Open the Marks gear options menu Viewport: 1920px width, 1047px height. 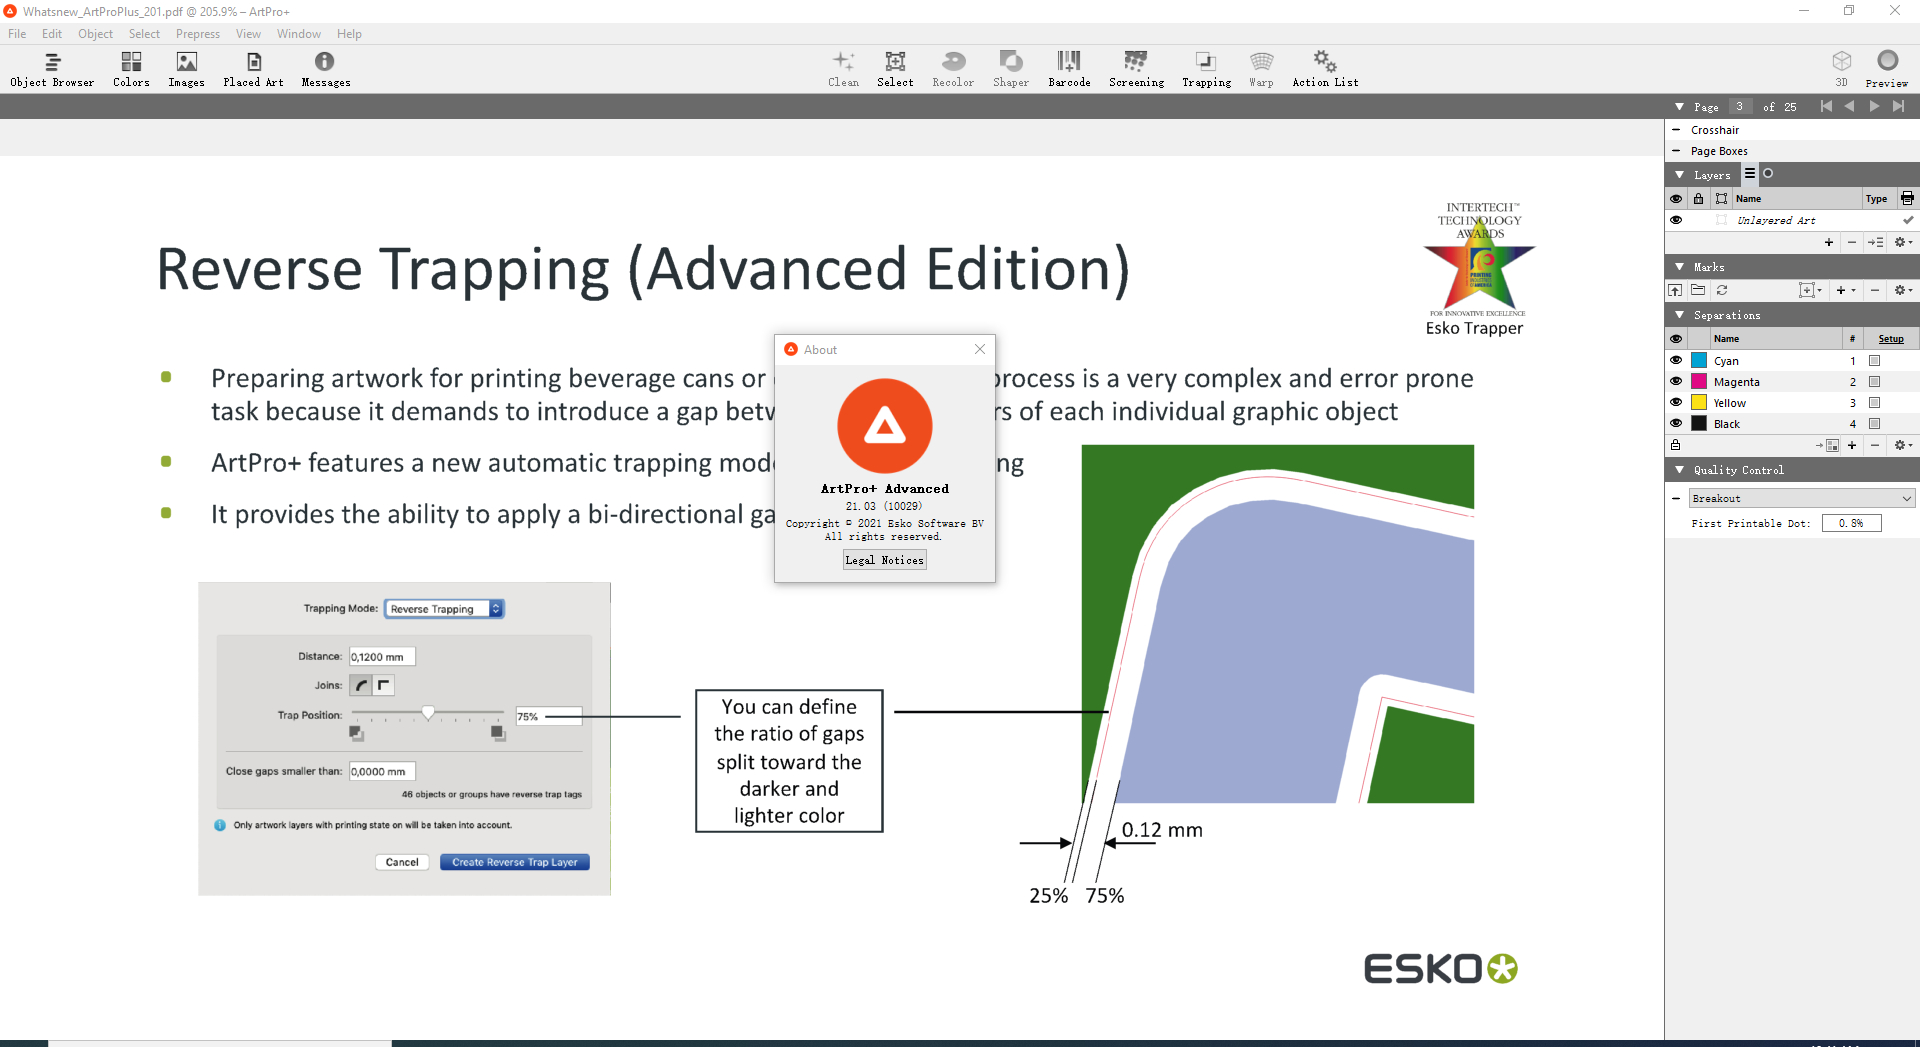pyautogui.click(x=1903, y=290)
